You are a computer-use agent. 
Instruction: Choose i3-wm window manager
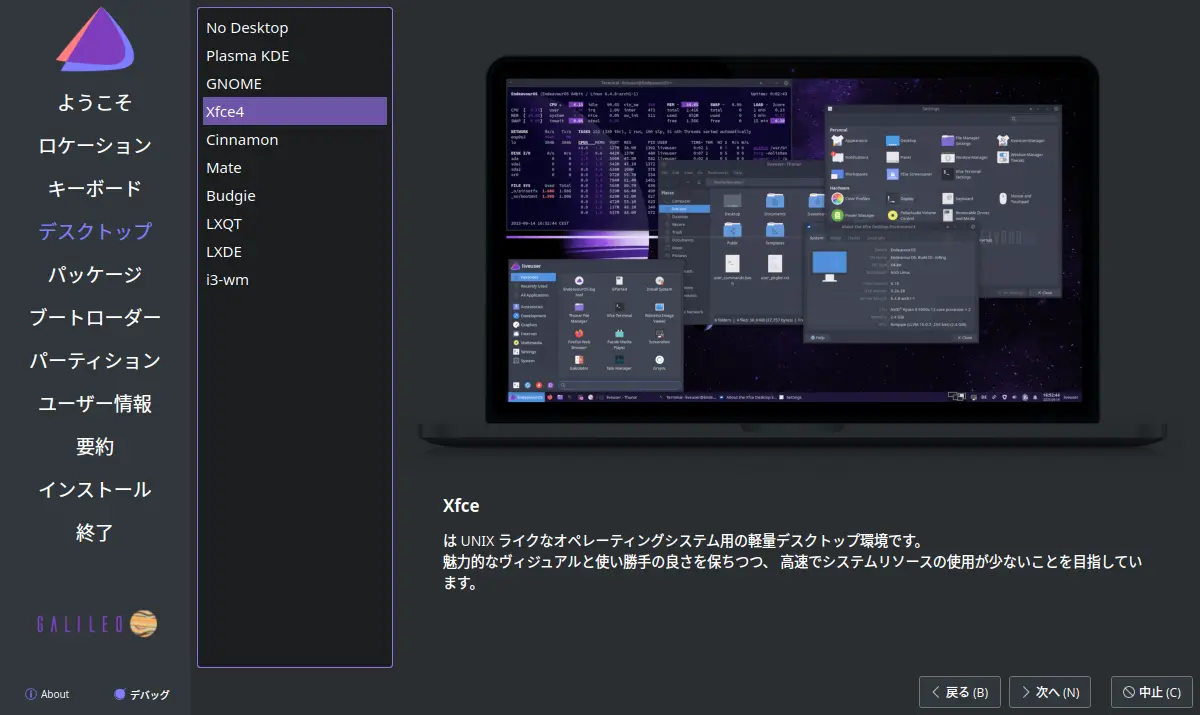pos(227,280)
